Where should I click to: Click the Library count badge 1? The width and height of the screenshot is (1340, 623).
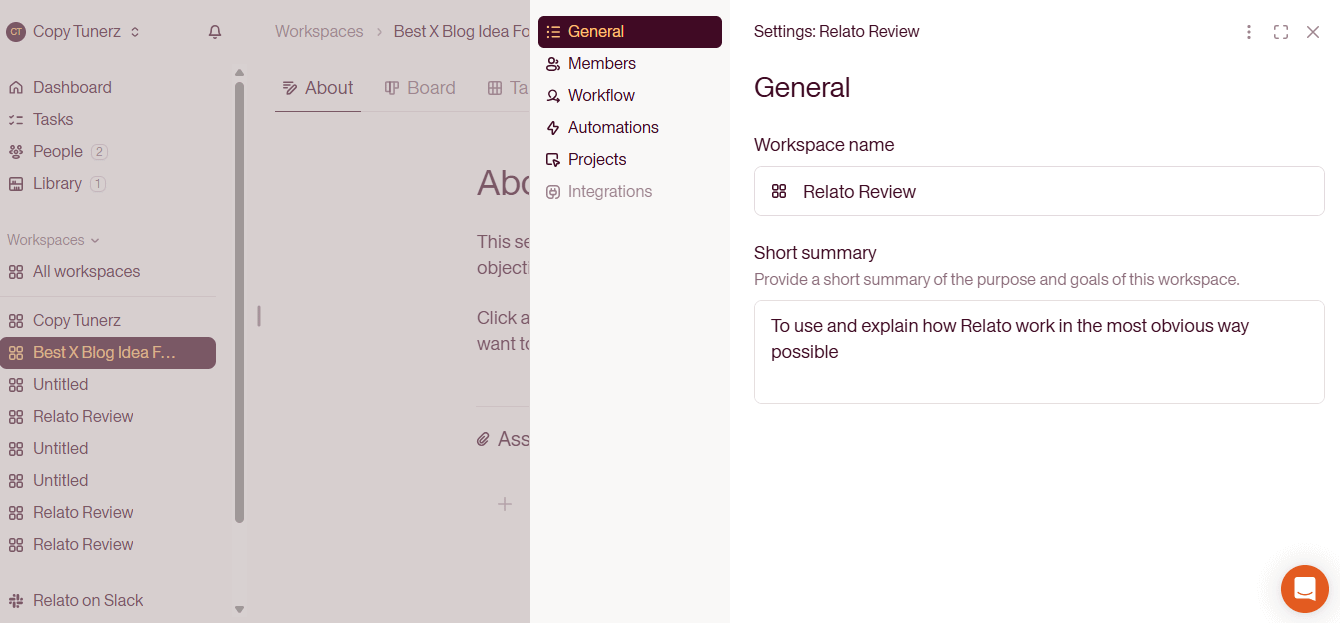(98, 184)
